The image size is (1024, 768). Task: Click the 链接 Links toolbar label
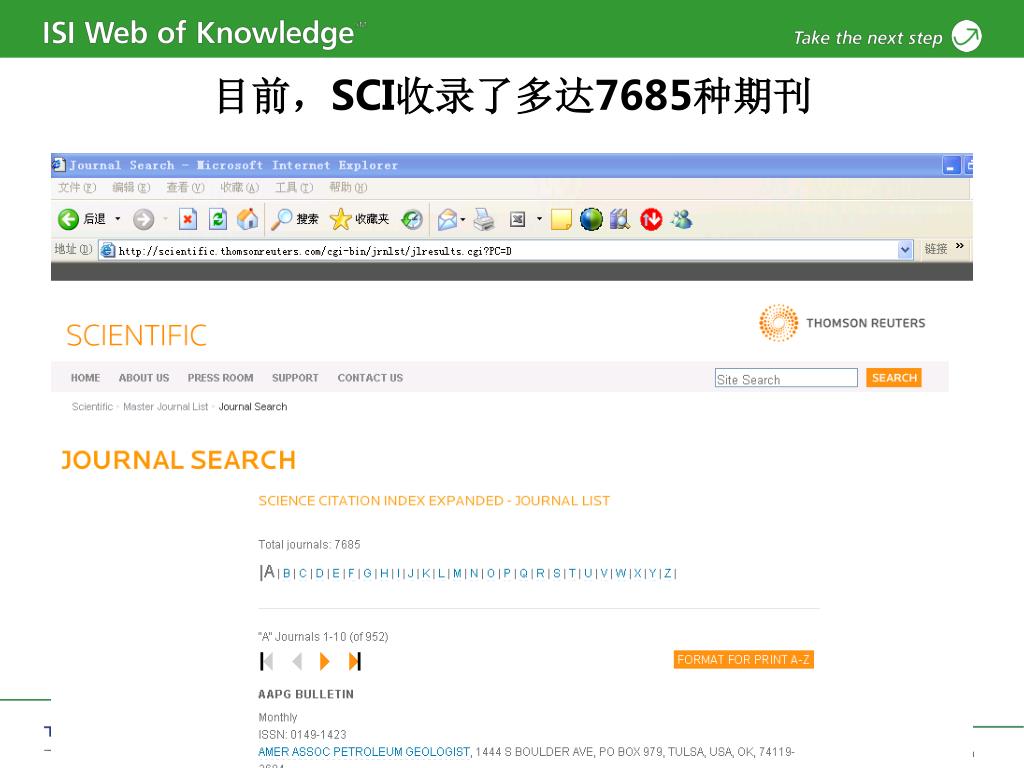[936, 249]
